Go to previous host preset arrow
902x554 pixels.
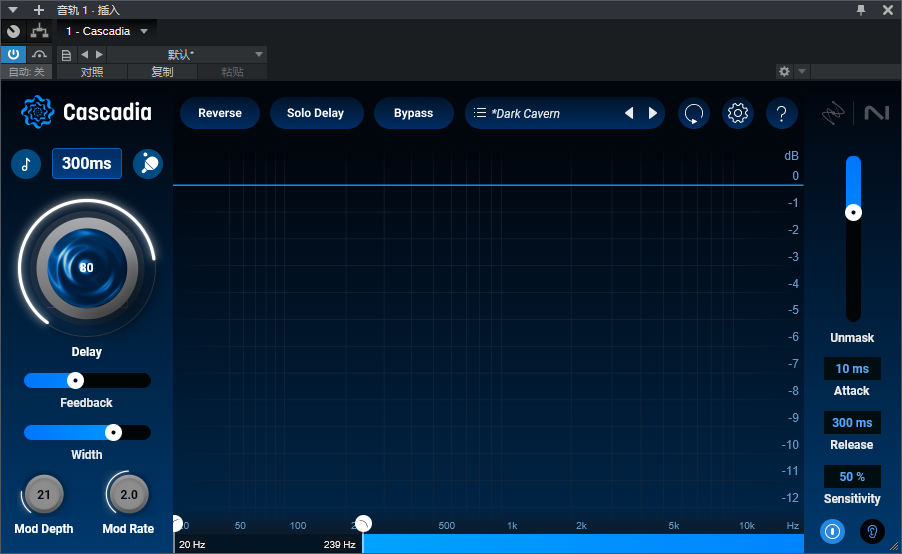click(85, 54)
